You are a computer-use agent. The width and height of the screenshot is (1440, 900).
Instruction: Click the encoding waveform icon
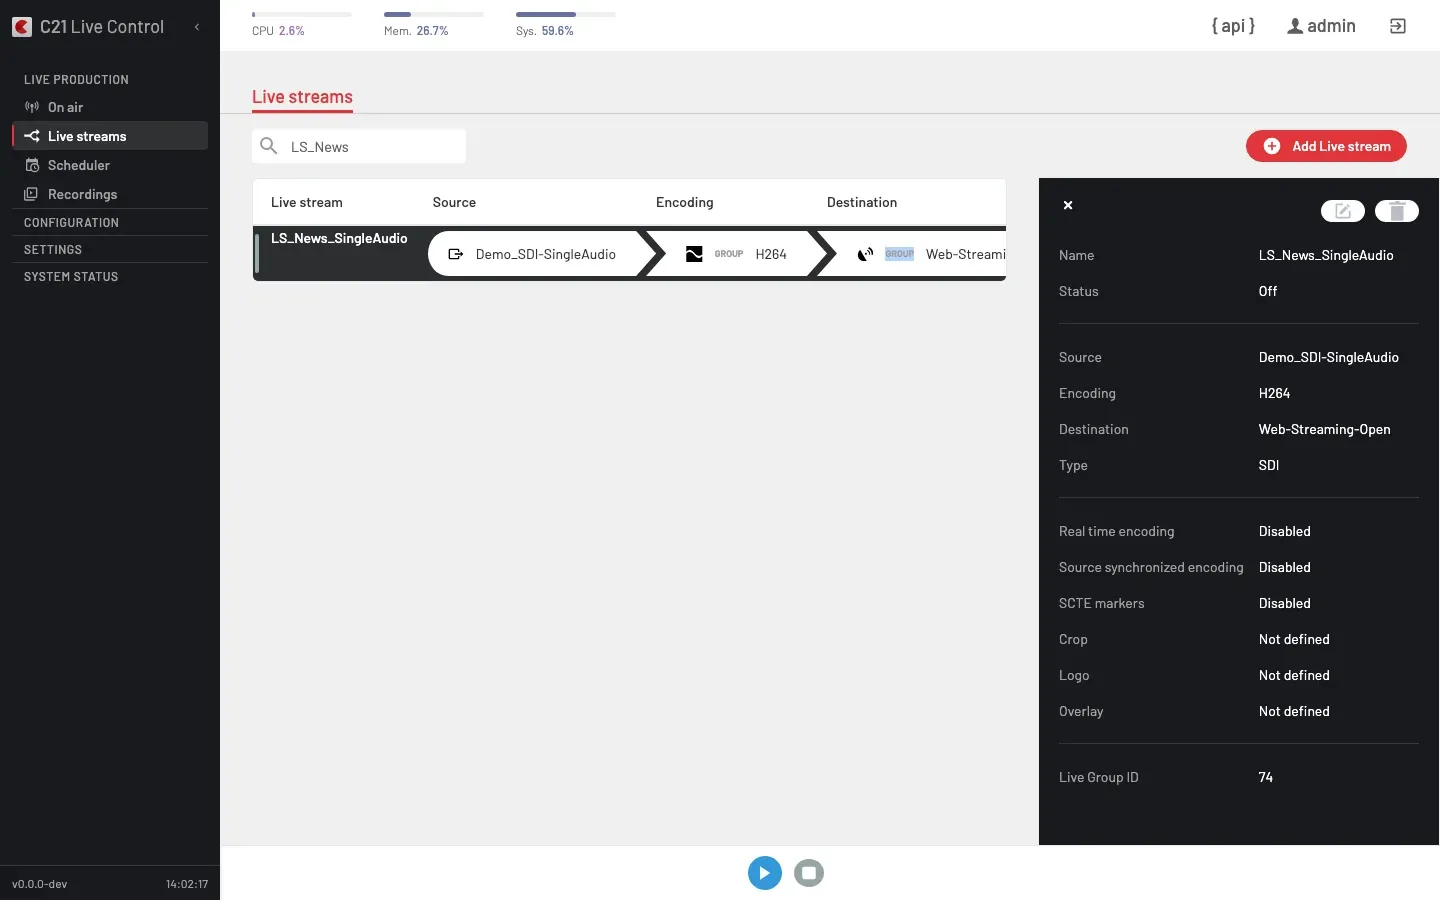694,254
